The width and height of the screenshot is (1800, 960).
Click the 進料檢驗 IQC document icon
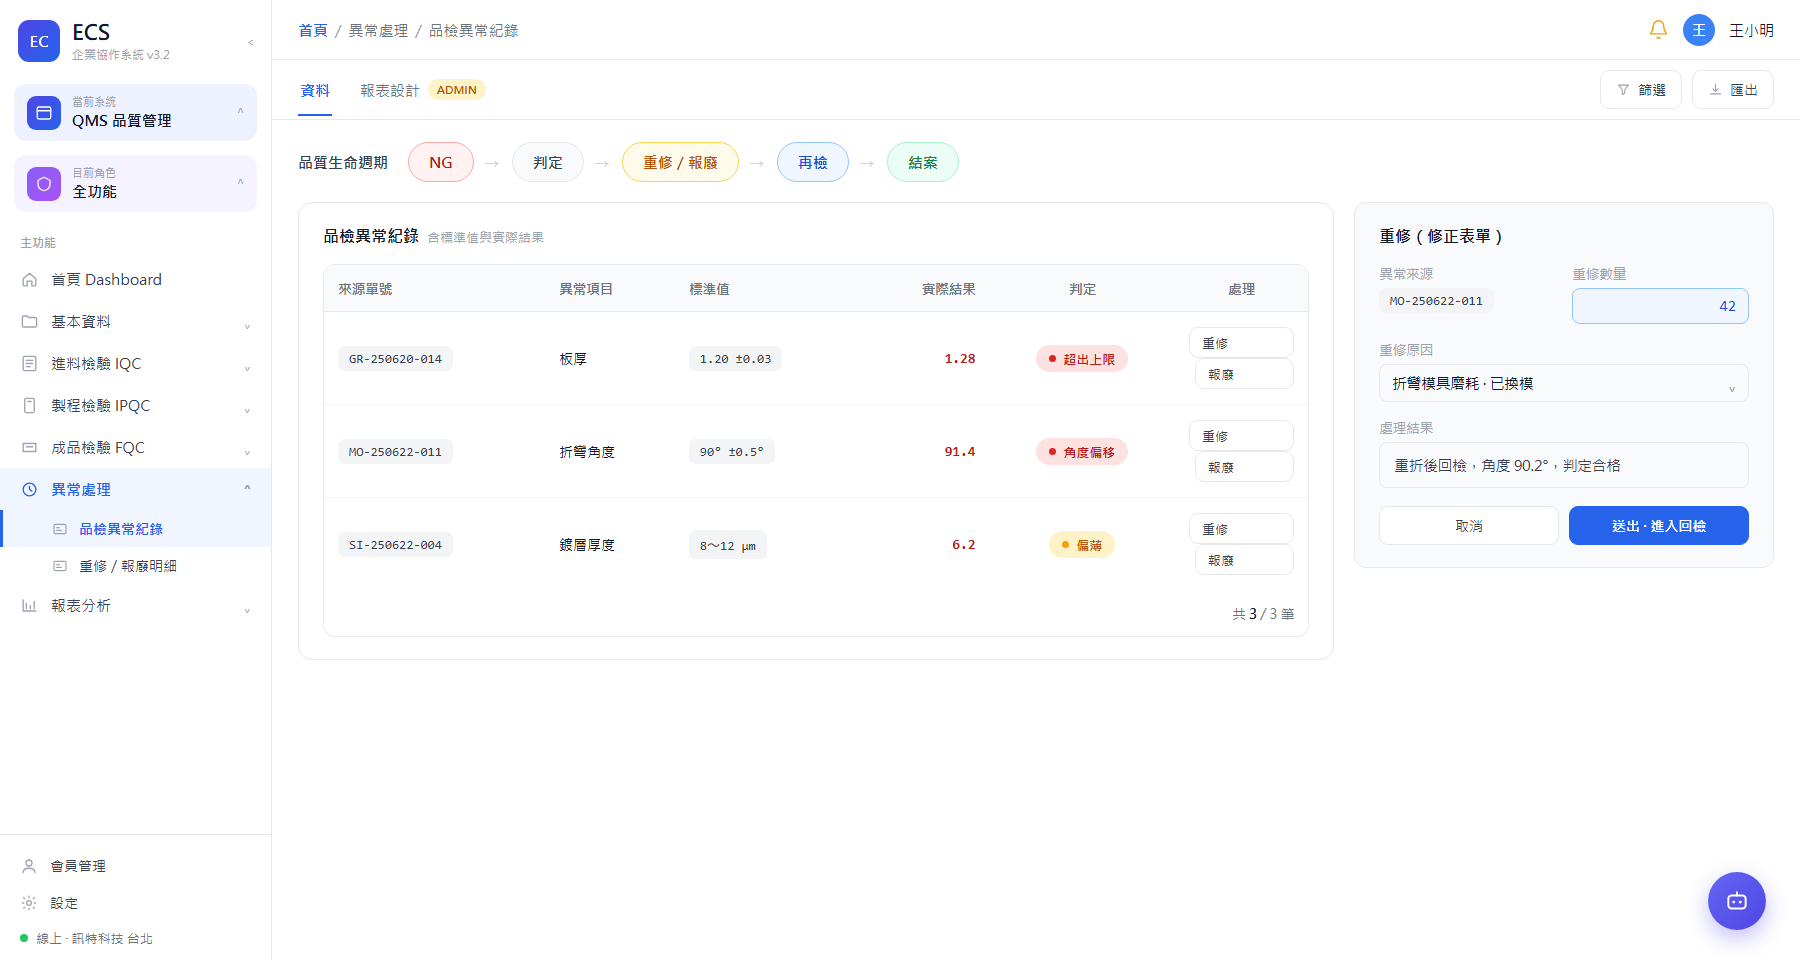pyautogui.click(x=30, y=364)
